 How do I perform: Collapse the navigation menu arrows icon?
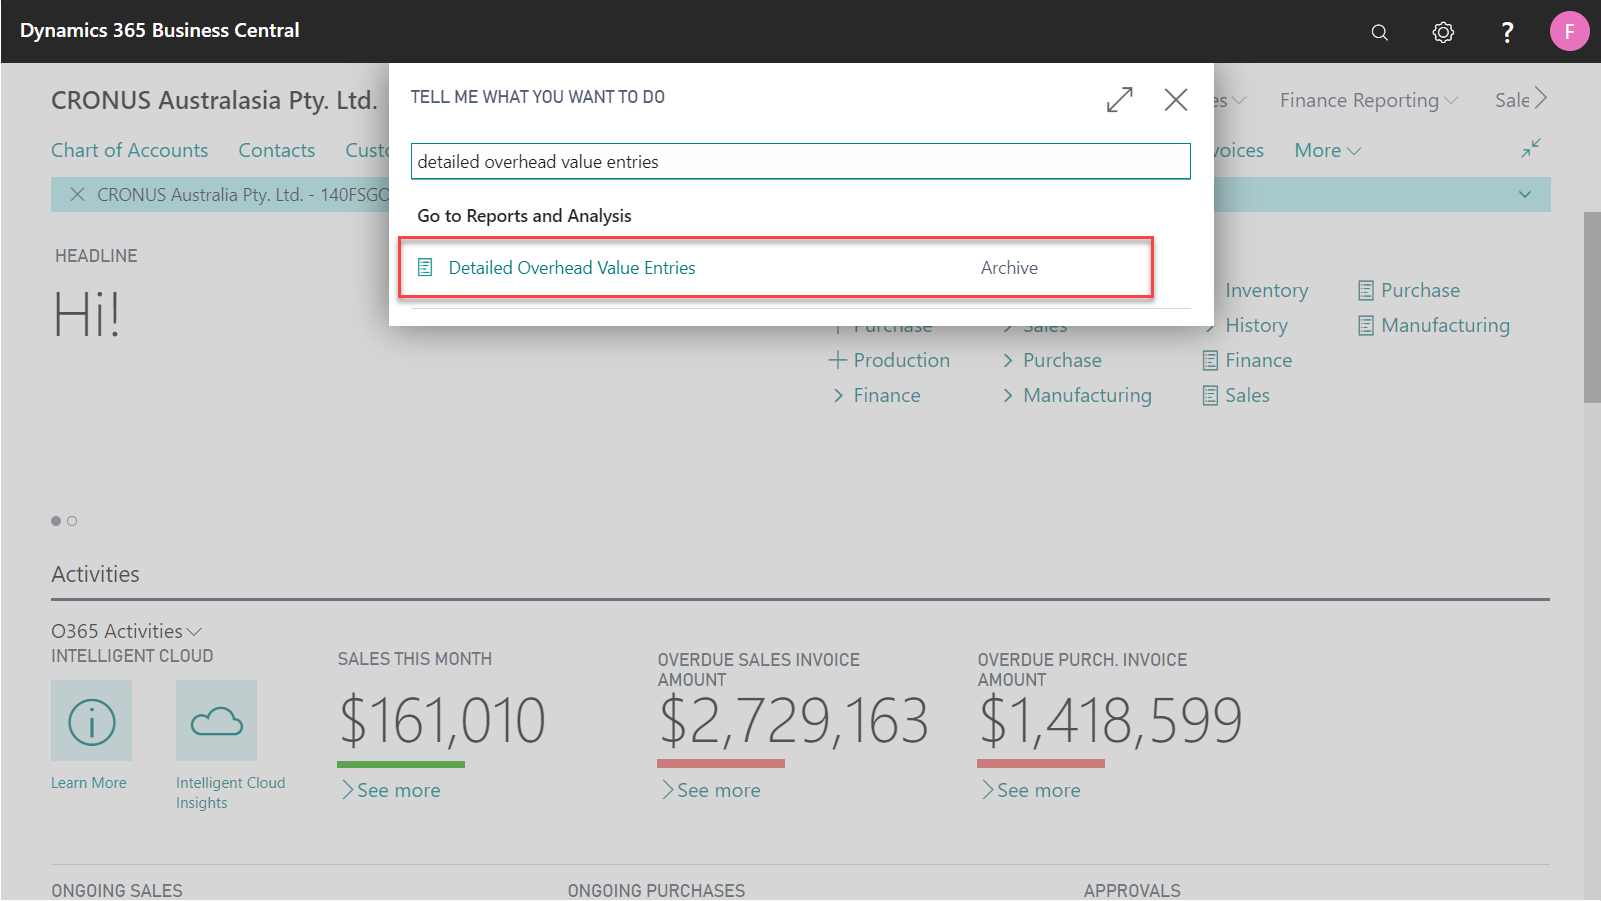1531,148
